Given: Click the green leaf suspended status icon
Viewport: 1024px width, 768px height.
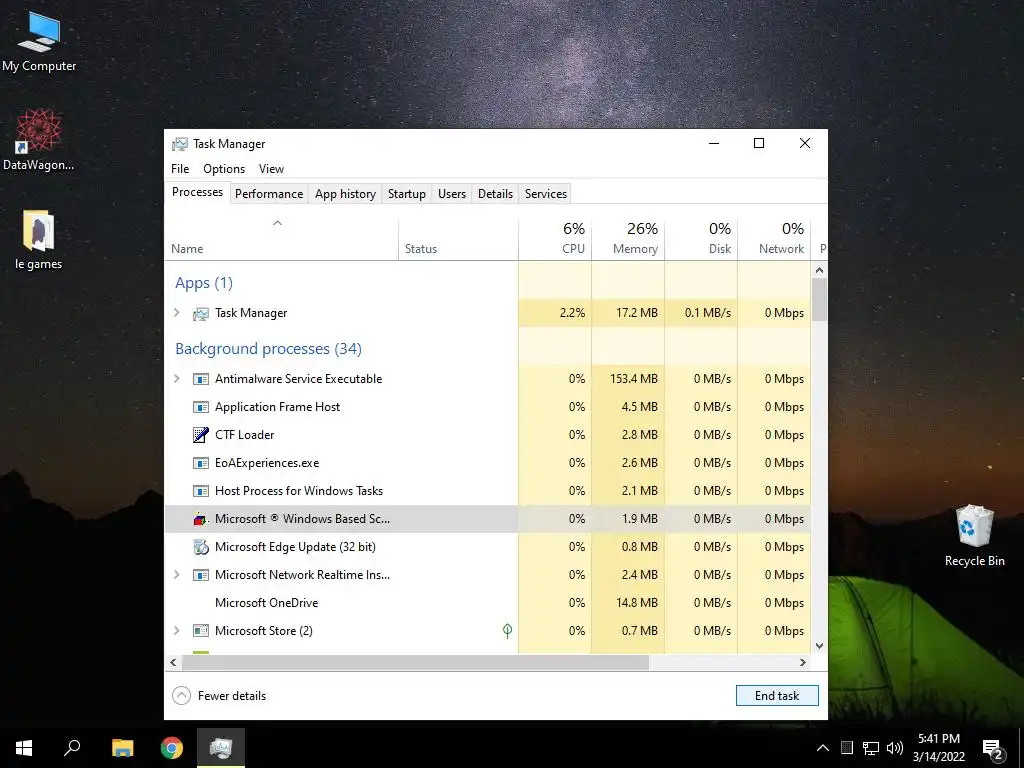Looking at the screenshot, I should [x=507, y=630].
